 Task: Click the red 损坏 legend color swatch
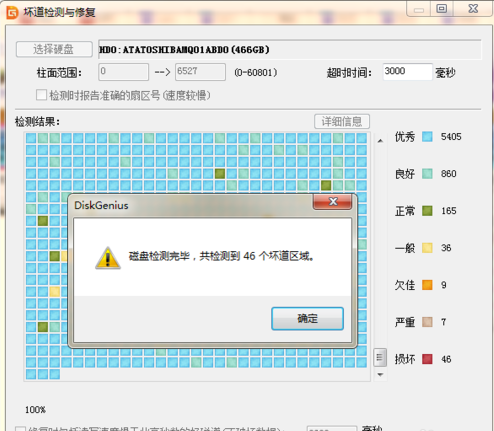(427, 359)
